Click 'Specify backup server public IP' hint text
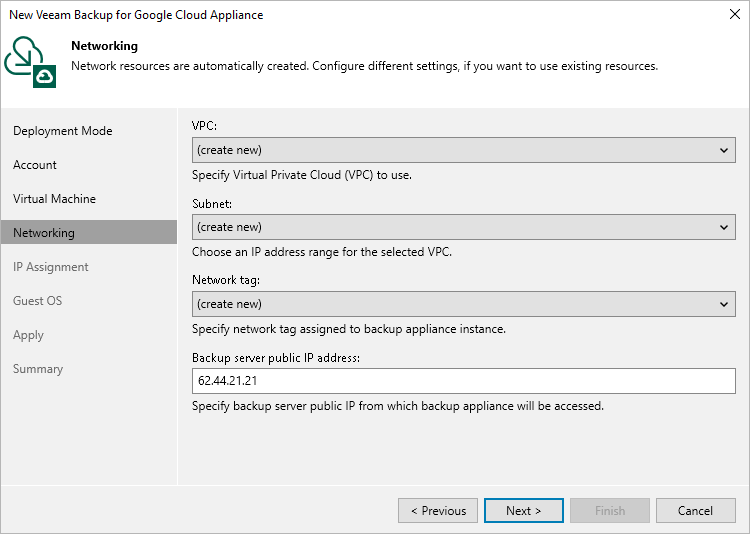This screenshot has height=534, width=750. [398, 406]
